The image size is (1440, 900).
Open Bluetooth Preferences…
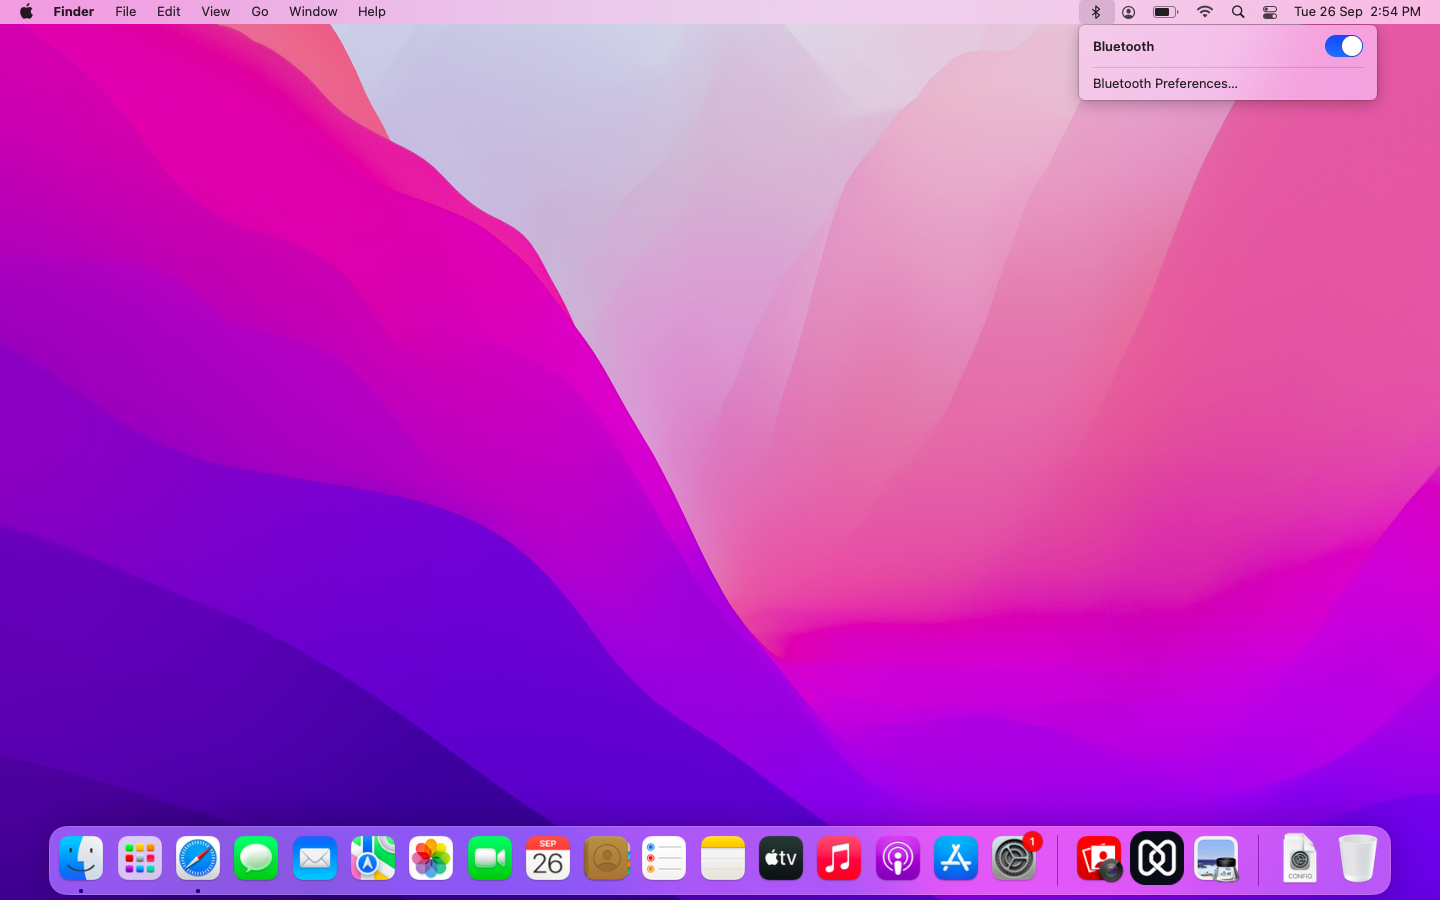[1165, 83]
